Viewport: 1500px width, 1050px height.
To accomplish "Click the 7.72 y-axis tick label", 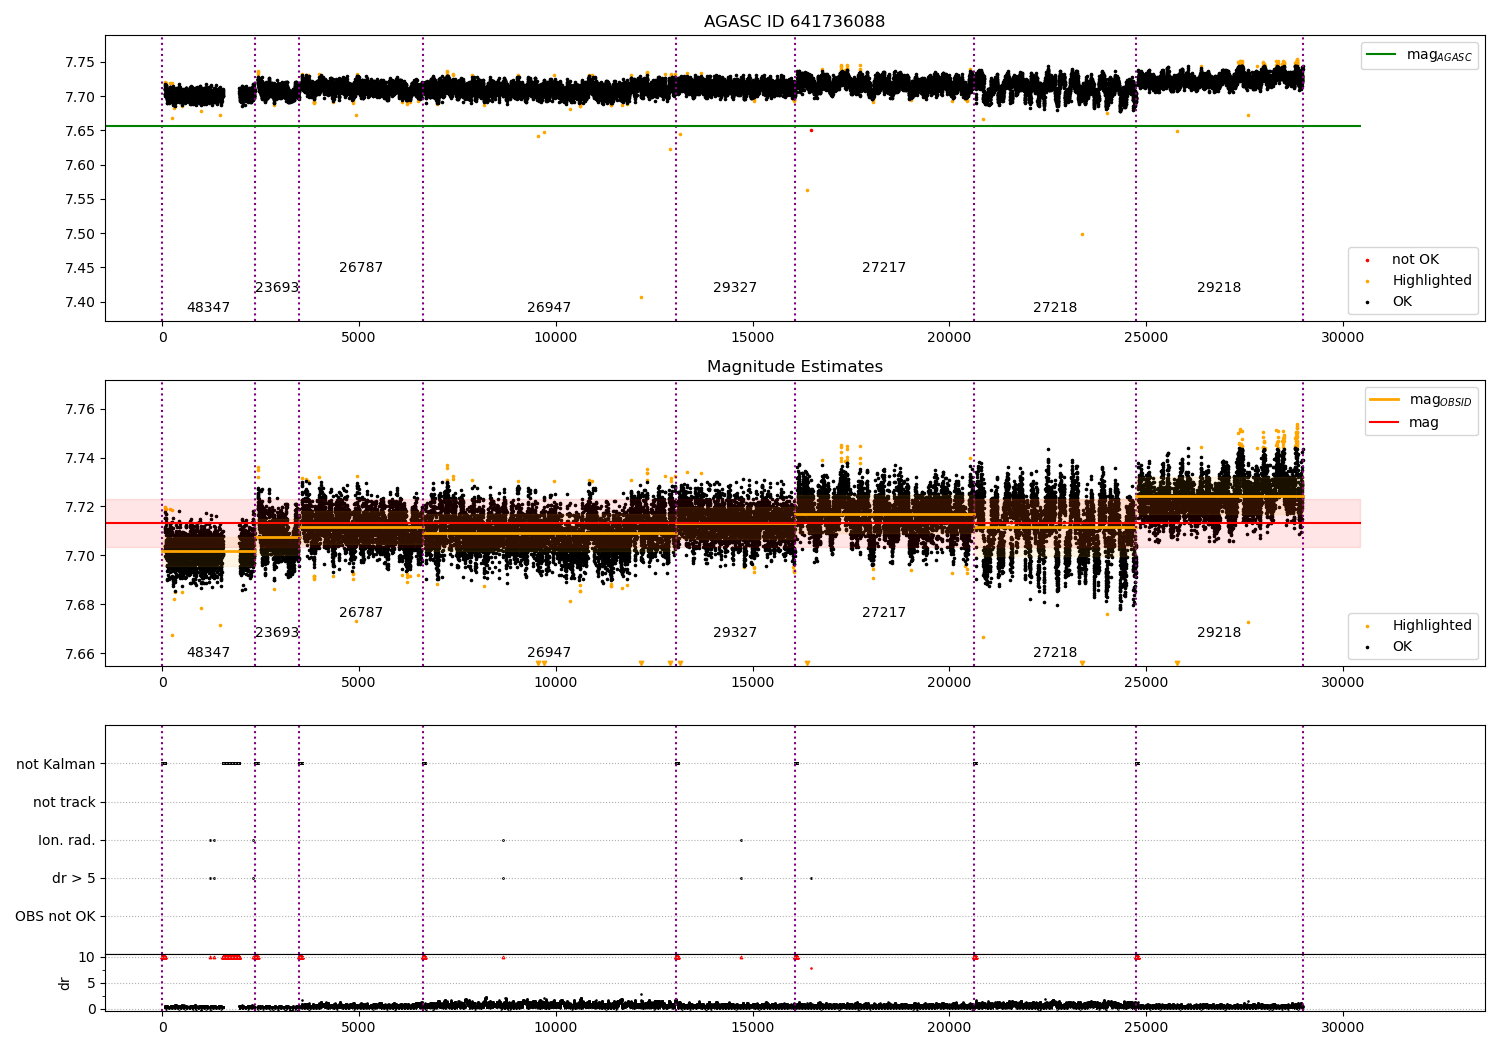I will [80, 507].
